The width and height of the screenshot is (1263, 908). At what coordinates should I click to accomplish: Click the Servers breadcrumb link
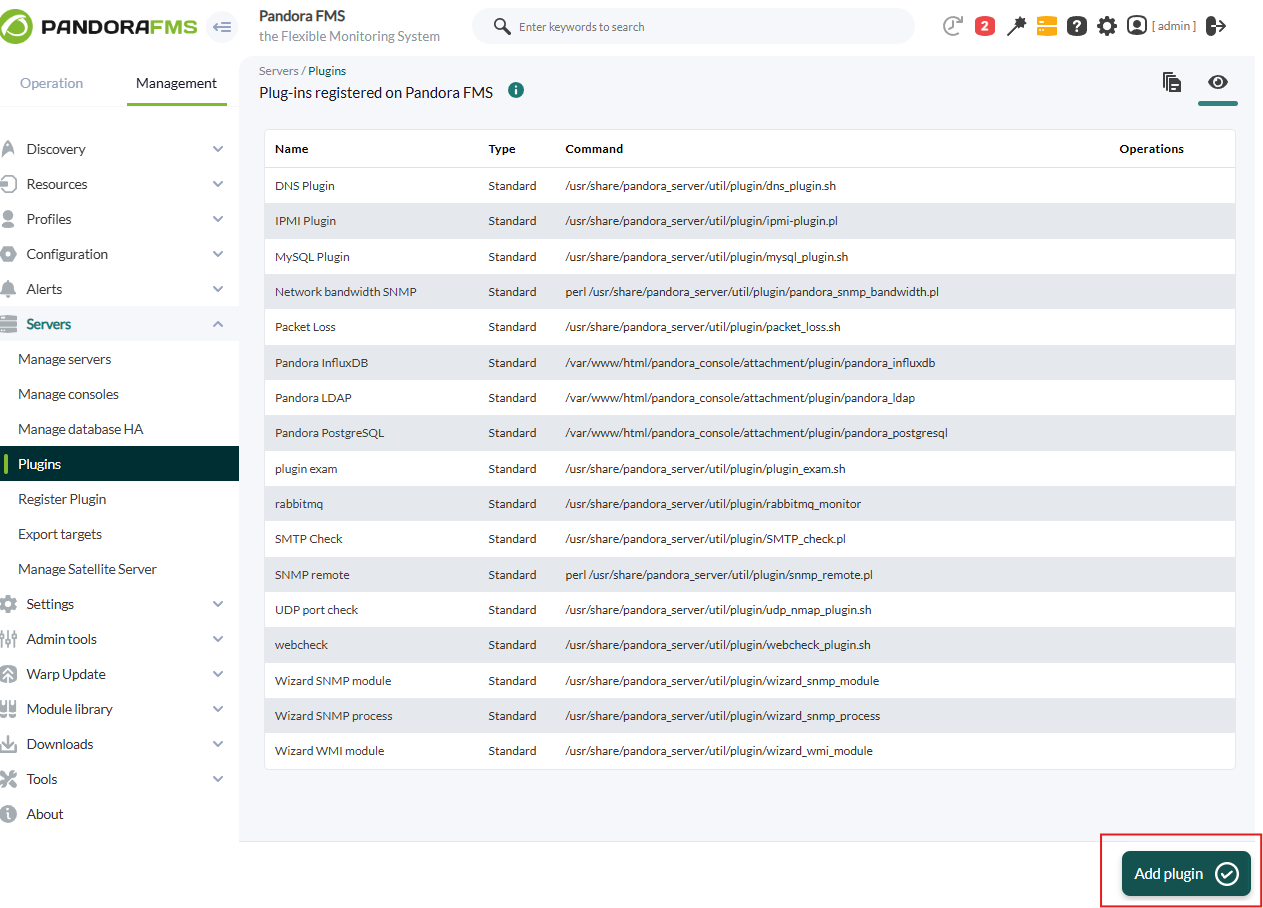pos(278,71)
